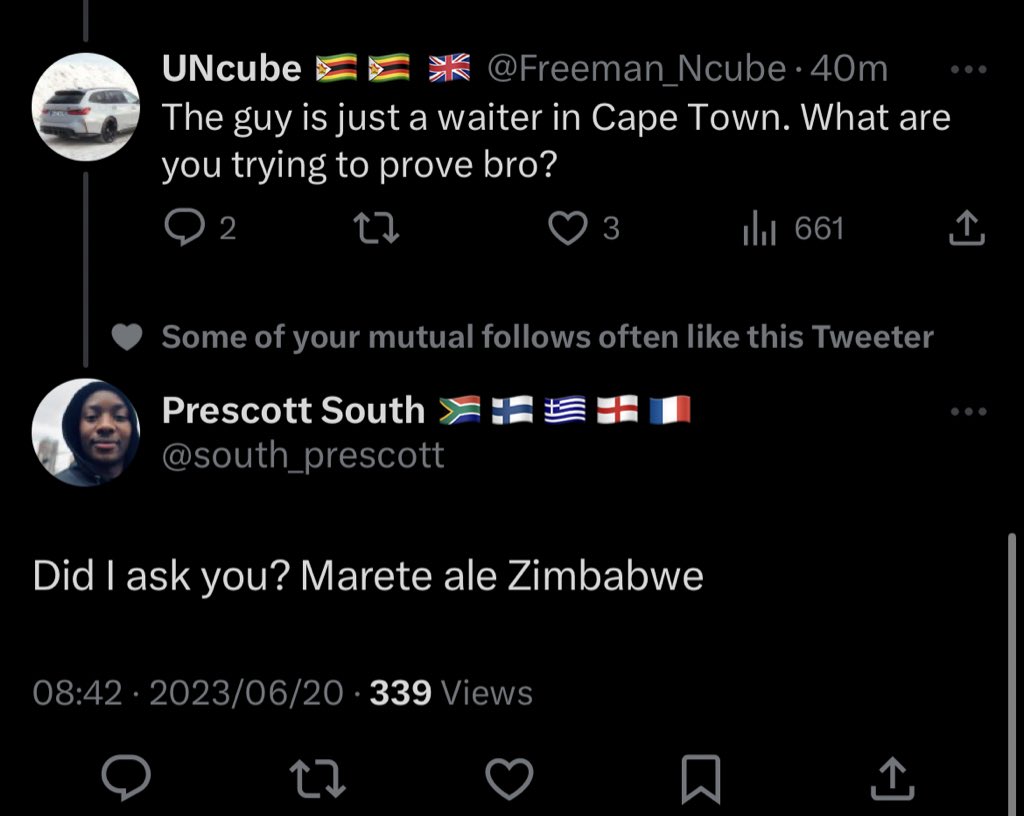
Task: Like Prescott South's main tweet
Action: coord(509,777)
